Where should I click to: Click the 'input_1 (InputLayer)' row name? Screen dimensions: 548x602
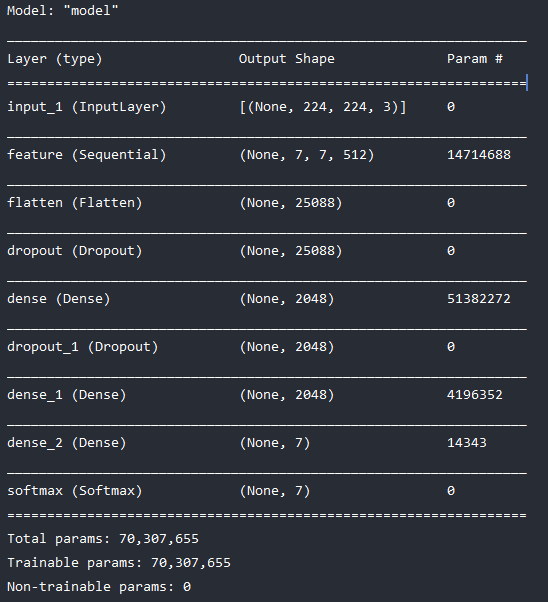[87, 107]
